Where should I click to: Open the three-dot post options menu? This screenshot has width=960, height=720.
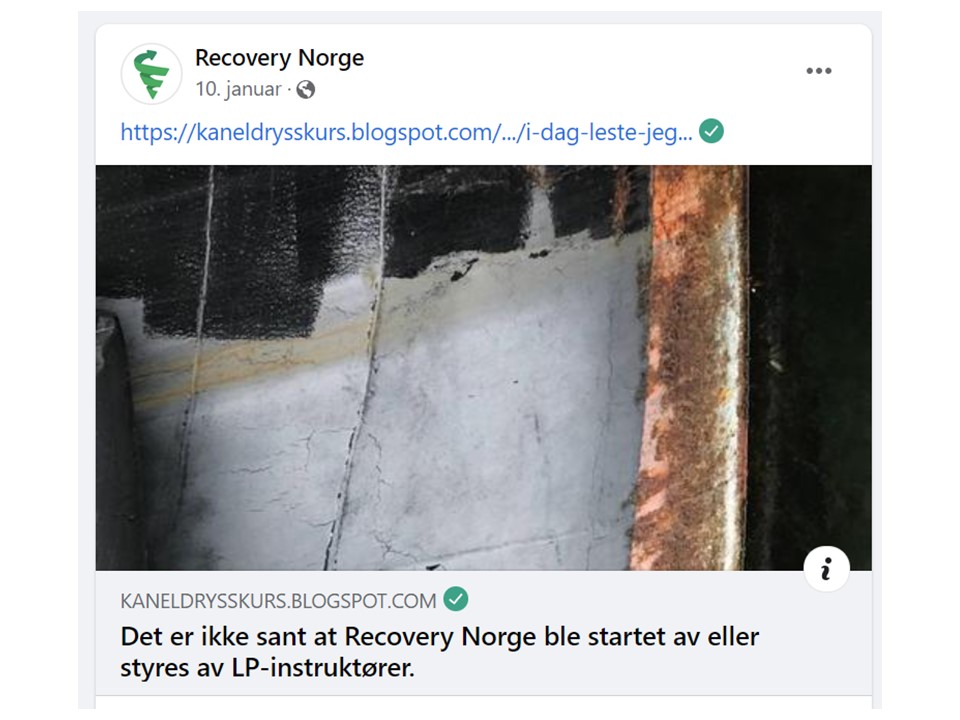tap(819, 71)
